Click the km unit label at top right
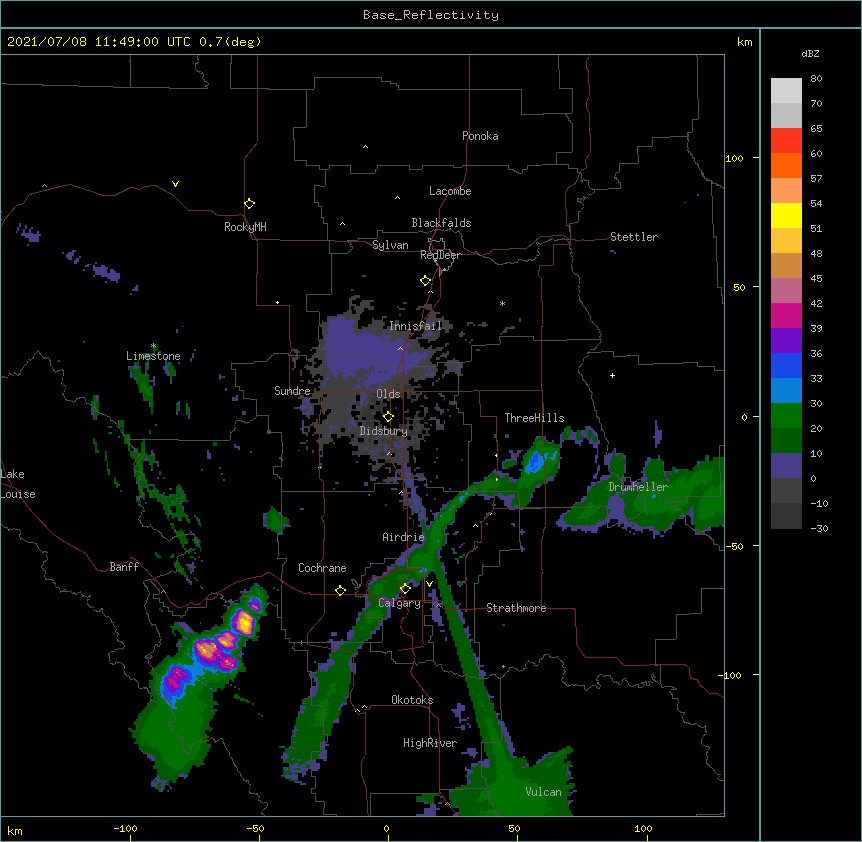The height and width of the screenshot is (842, 862). tap(744, 42)
